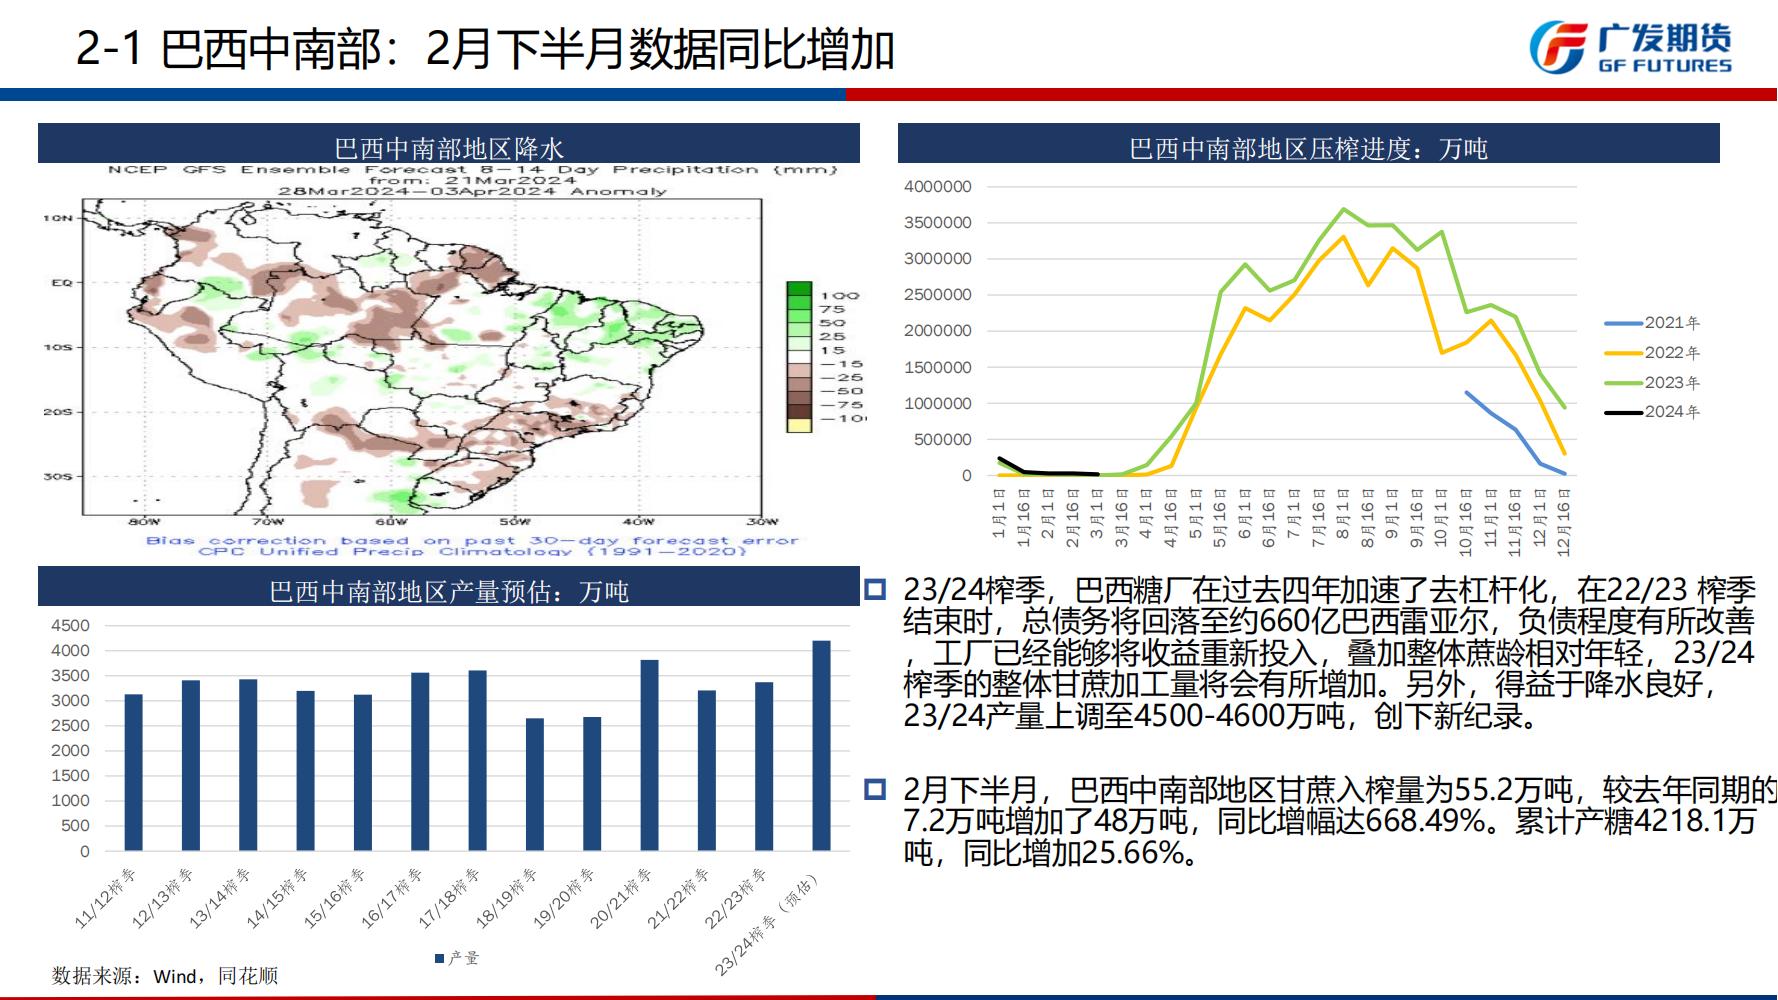This screenshot has height=1000, width=1778.
Task: Select the 2023年 green legend entry
Action: 1651,383
